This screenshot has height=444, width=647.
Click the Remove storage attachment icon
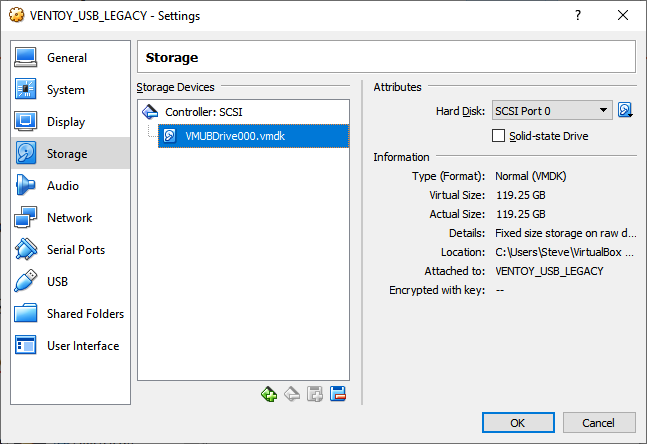pyautogui.click(x=338, y=394)
